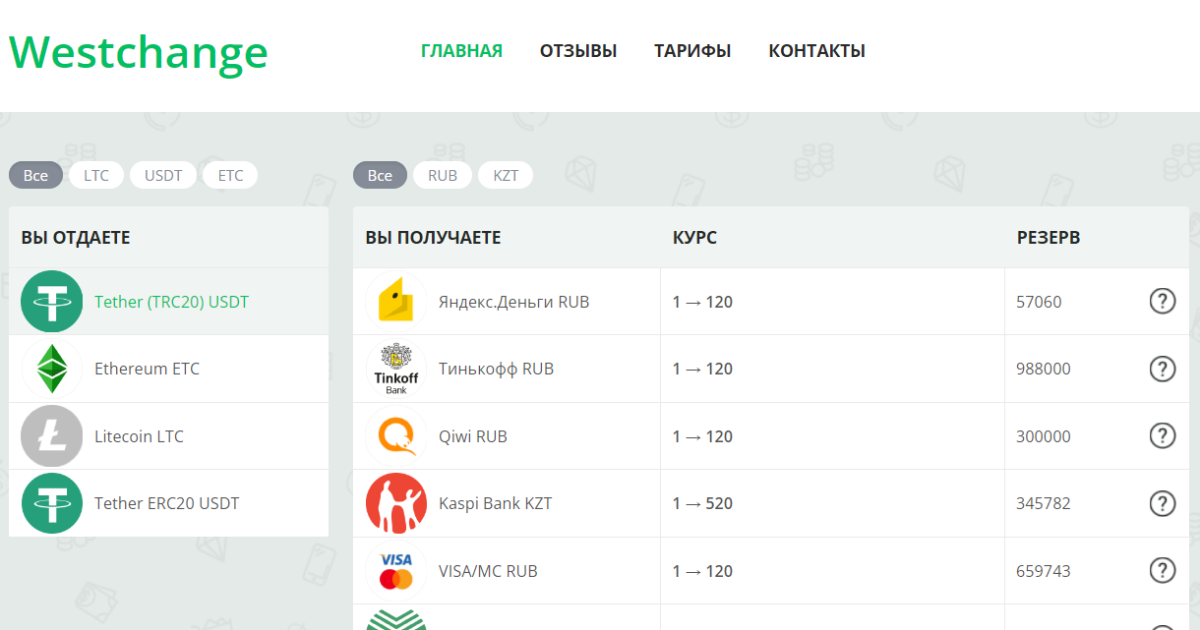The height and width of the screenshot is (630, 1200).
Task: Click the РЕЗЕРВ column header
Action: point(1048,238)
